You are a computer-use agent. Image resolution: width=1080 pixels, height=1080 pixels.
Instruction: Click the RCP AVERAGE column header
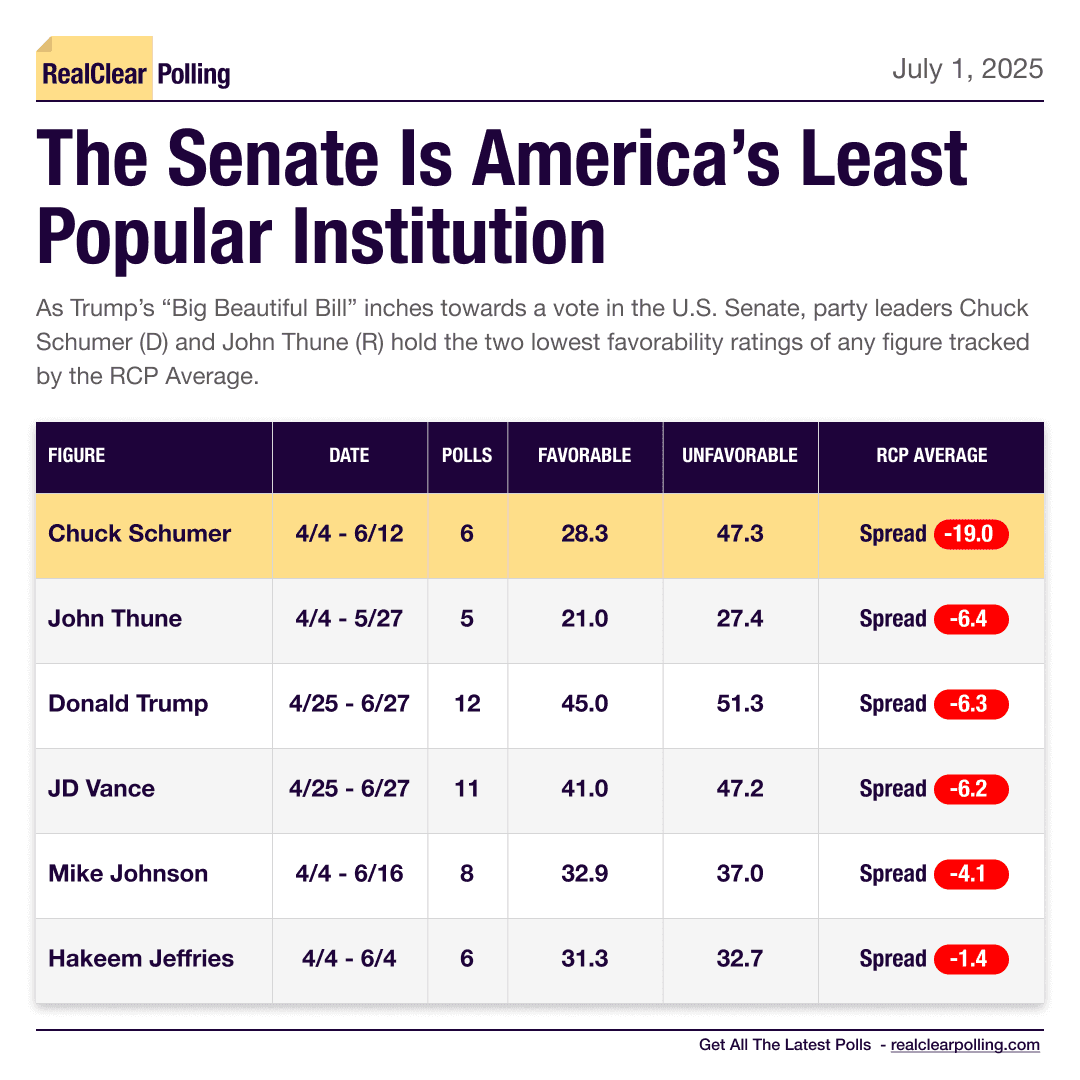(x=931, y=456)
